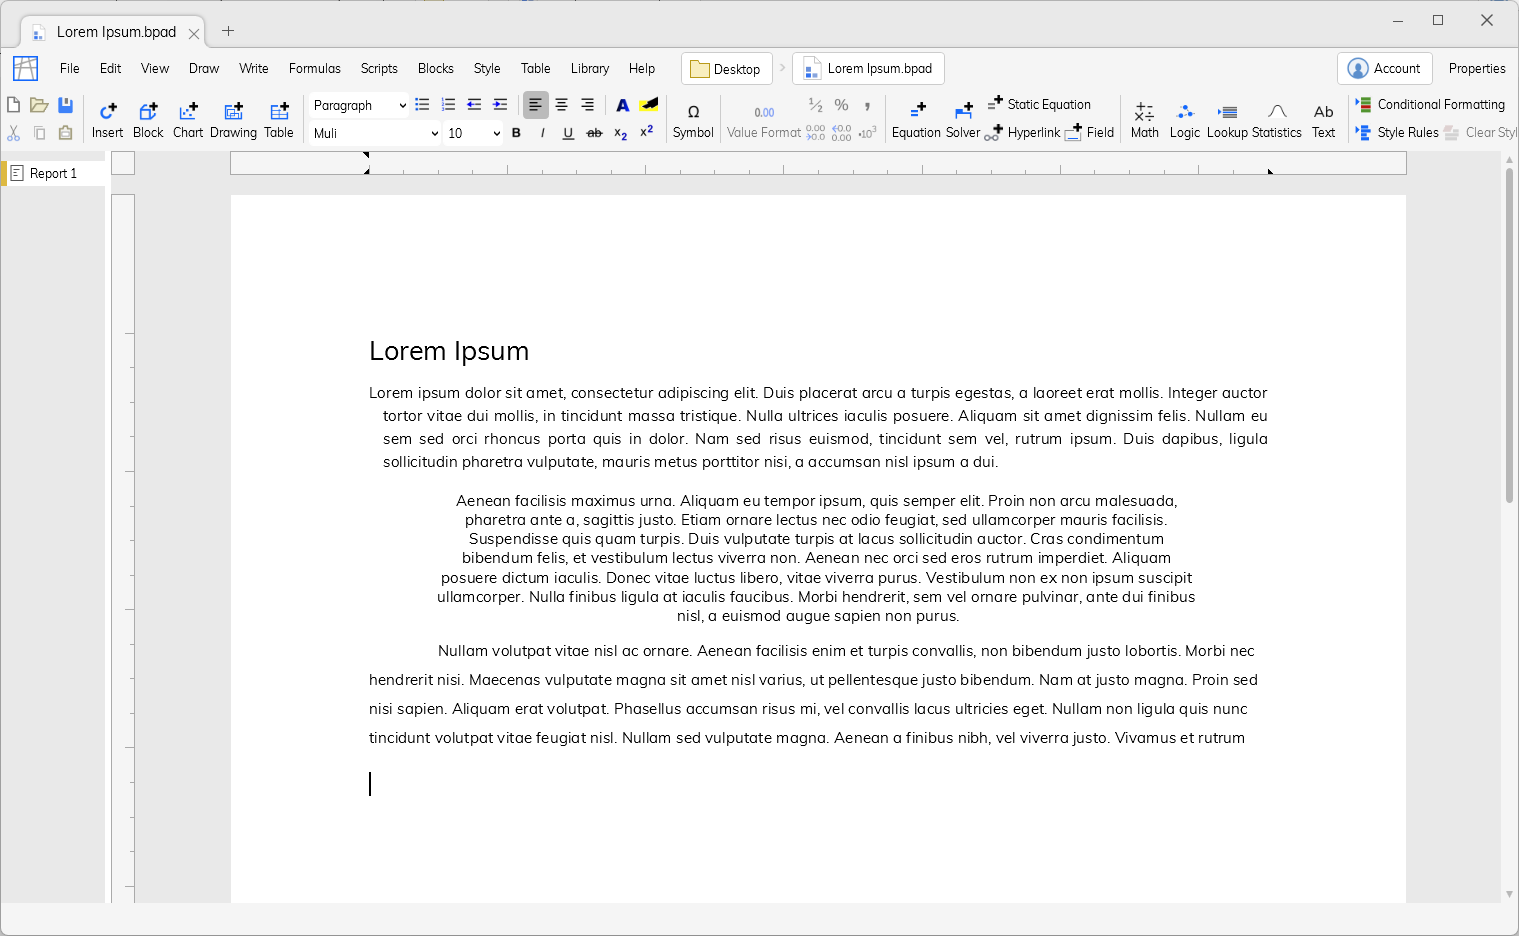Screen dimensions: 1519x936
Task: Open the Formulas menu
Action: tap(315, 68)
